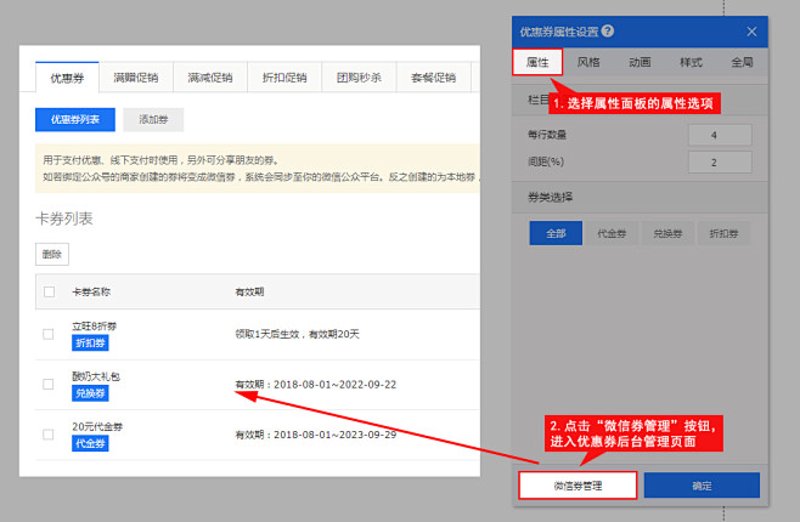Switch to the 动画 tab
The width and height of the screenshot is (800, 522).
639,62
